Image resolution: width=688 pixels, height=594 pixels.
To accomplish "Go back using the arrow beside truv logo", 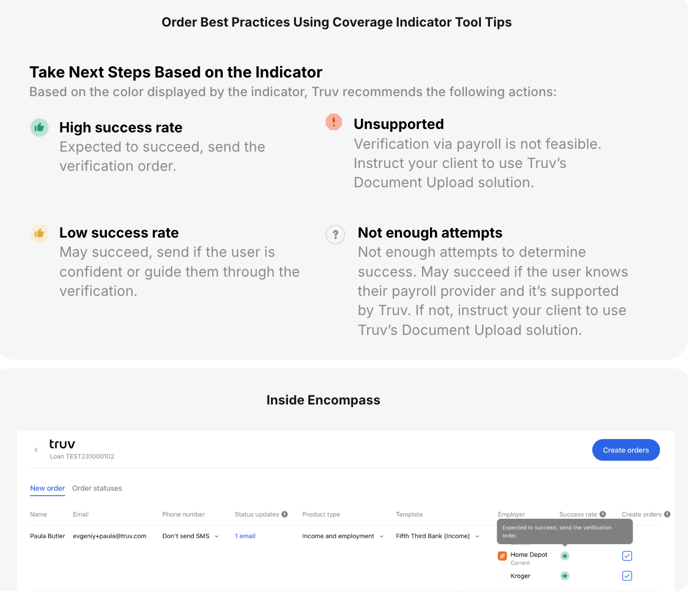I will 36,450.
